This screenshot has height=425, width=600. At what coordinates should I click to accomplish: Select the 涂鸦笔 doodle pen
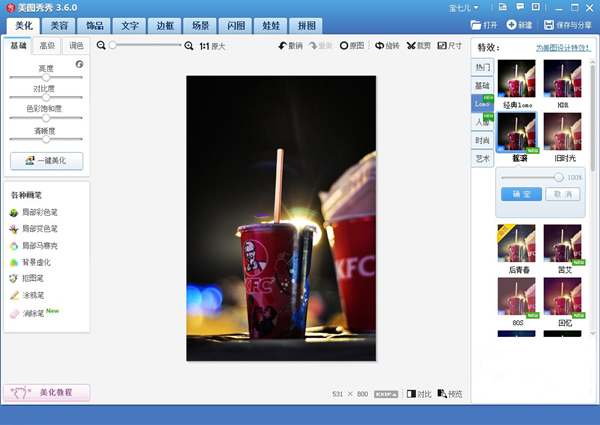[27, 295]
